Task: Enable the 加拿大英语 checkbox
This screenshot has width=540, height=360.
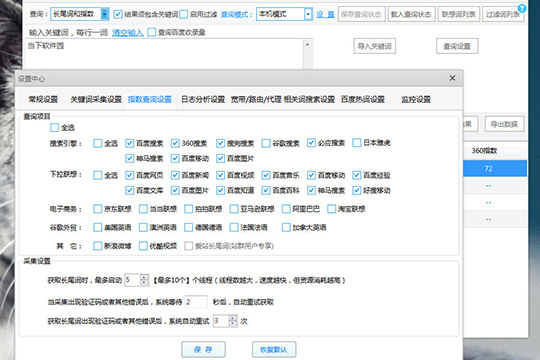Action: [286, 227]
